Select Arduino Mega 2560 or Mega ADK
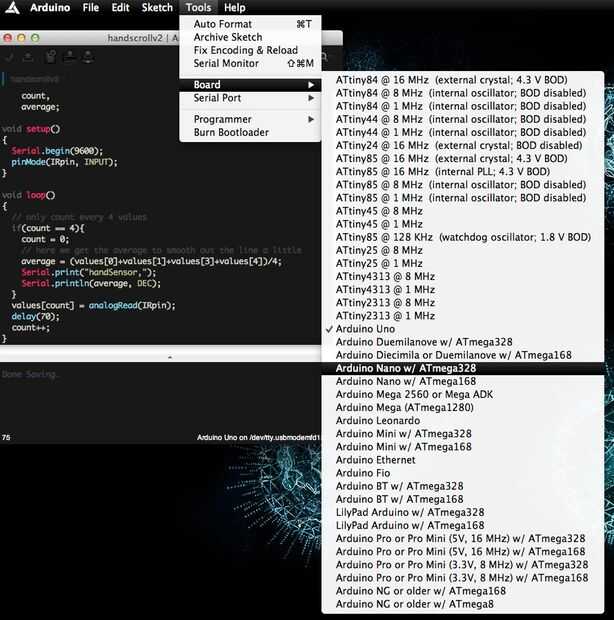 pyautogui.click(x=463, y=394)
